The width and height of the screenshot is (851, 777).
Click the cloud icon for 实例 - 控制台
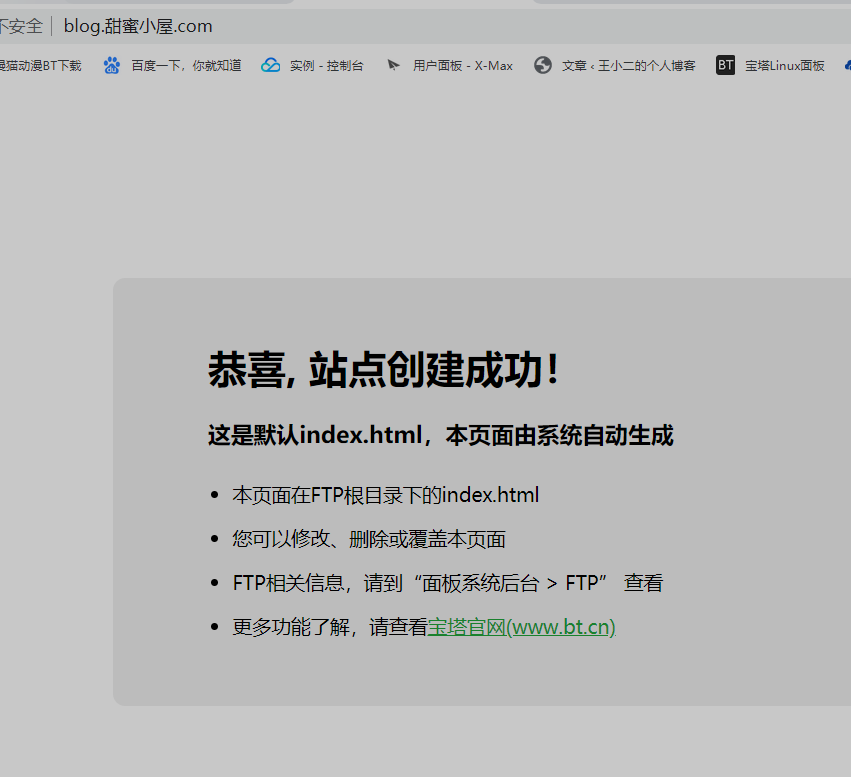pos(270,66)
